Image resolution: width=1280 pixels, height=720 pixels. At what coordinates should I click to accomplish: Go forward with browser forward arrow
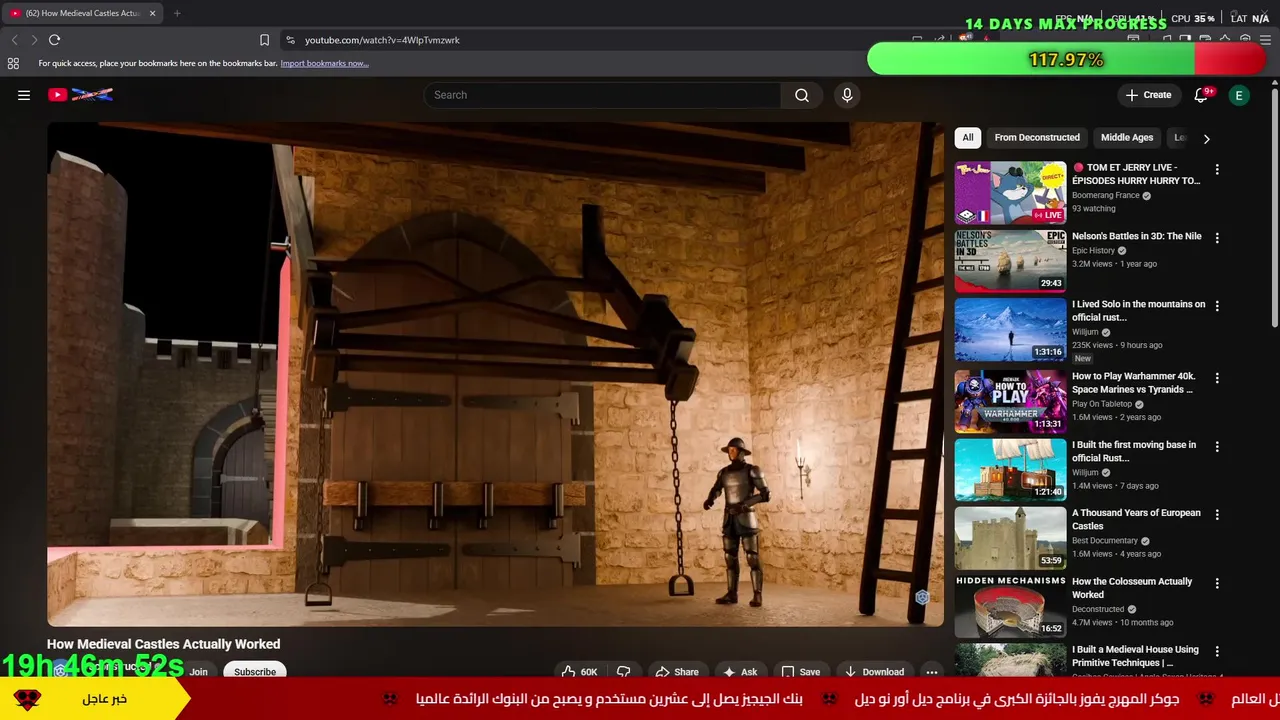coord(34,40)
